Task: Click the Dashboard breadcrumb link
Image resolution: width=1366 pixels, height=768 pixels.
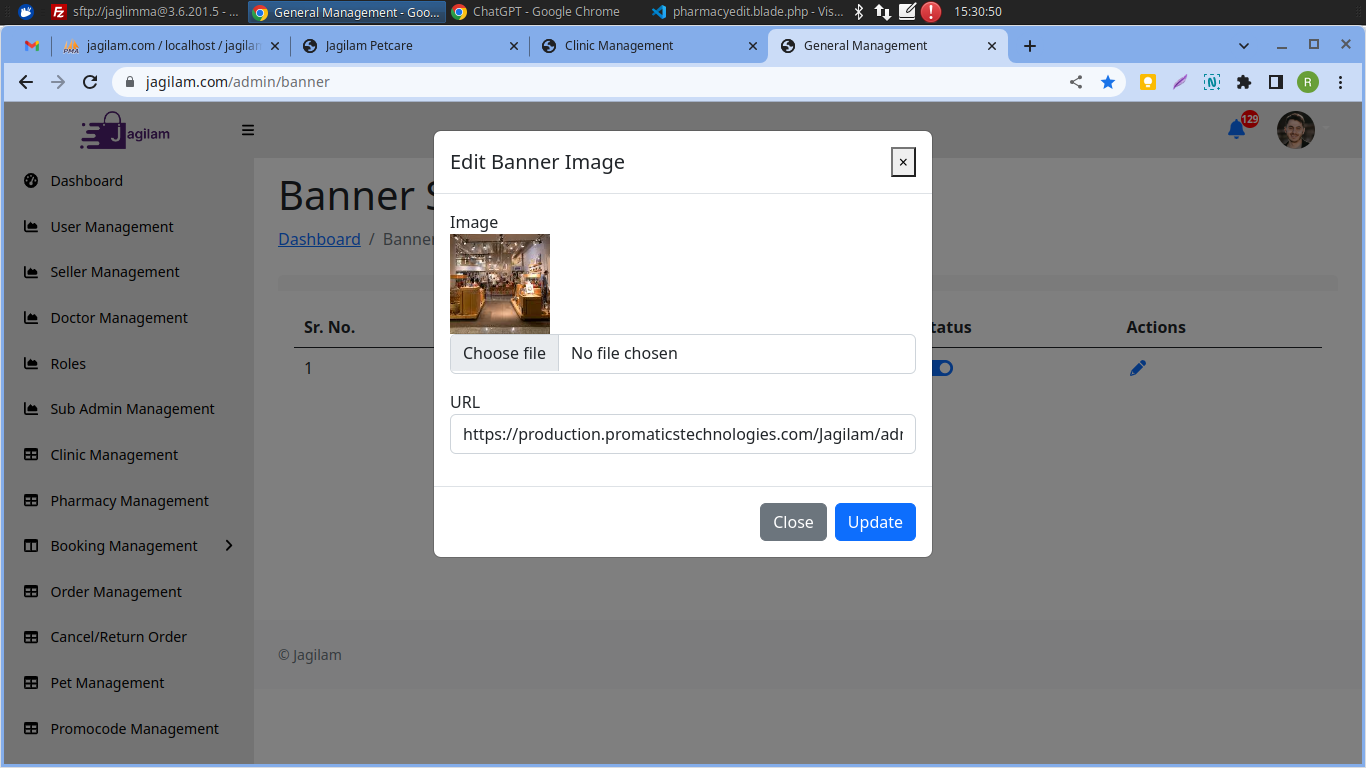Action: [319, 239]
